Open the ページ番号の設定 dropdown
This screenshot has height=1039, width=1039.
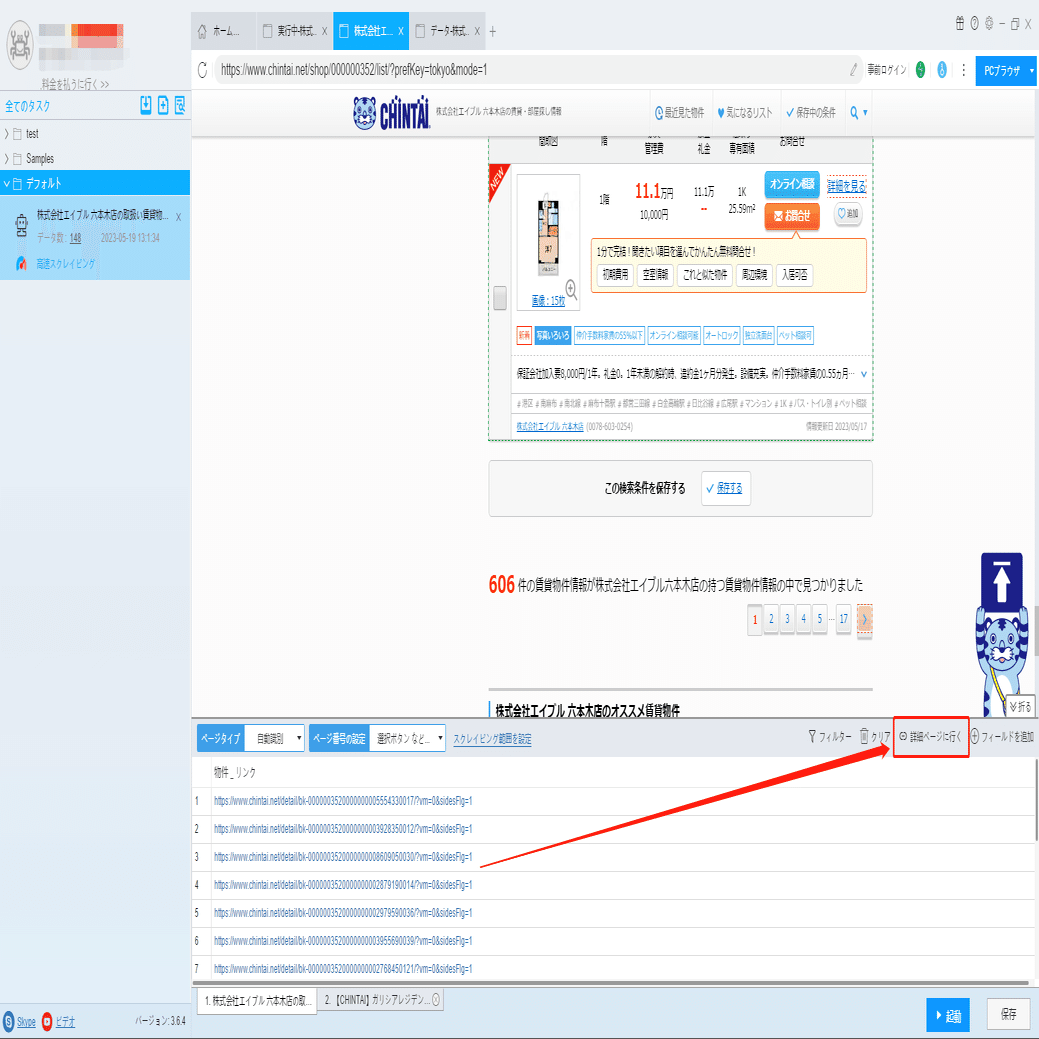[x=408, y=738]
